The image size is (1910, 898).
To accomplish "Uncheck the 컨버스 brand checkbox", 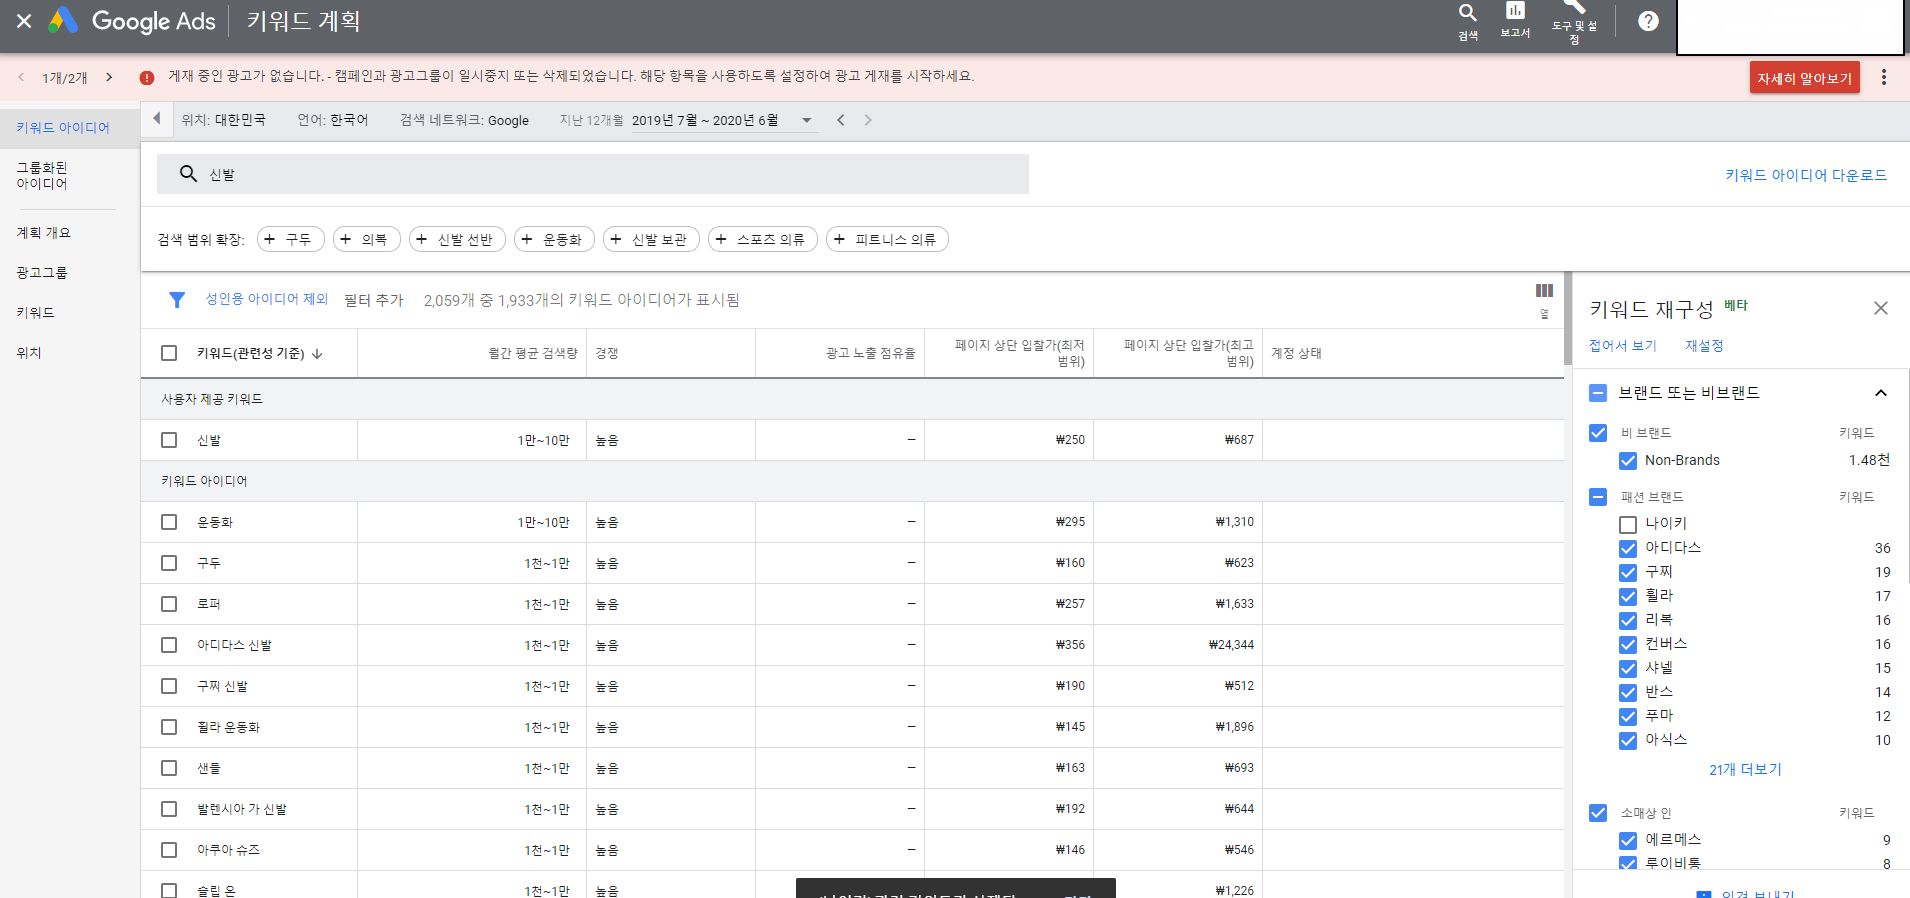I will 1628,644.
